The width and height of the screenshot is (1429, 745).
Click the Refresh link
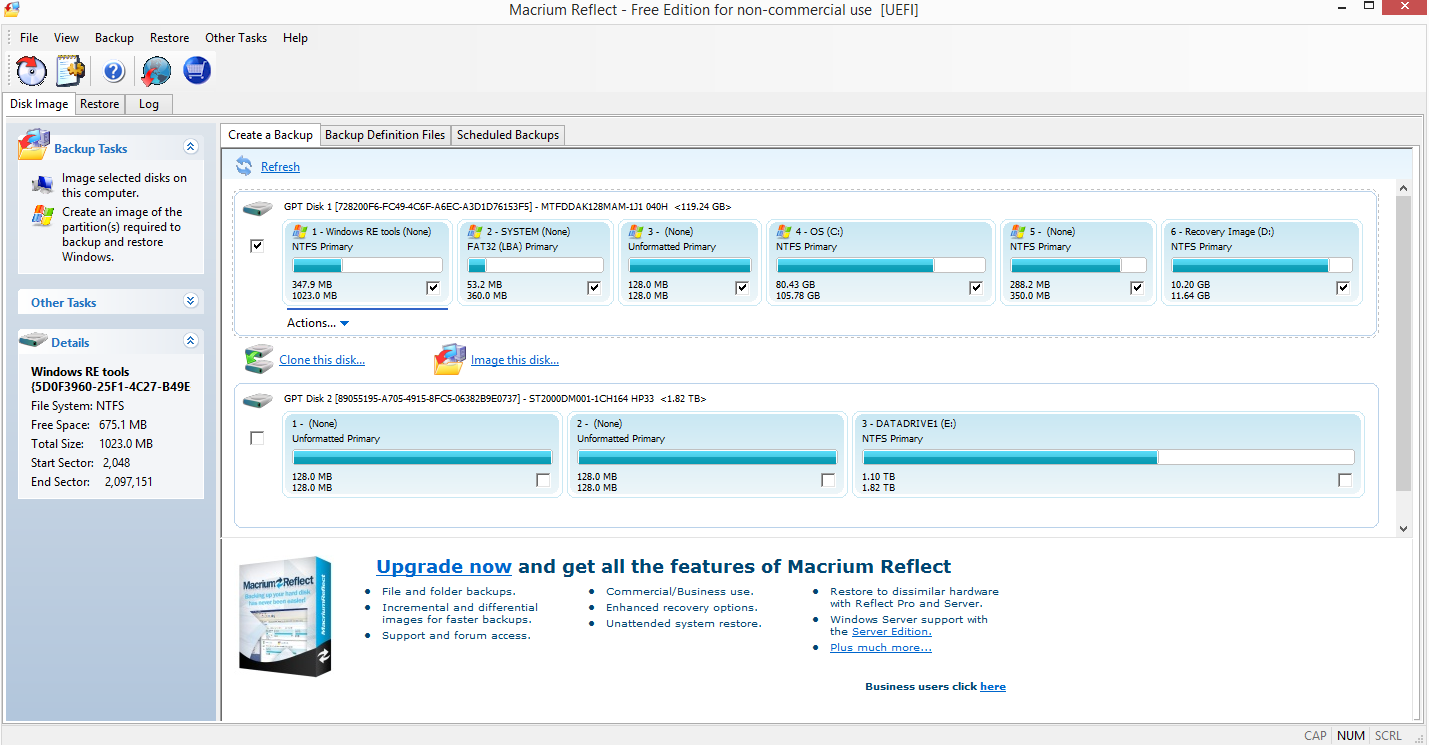(280, 167)
